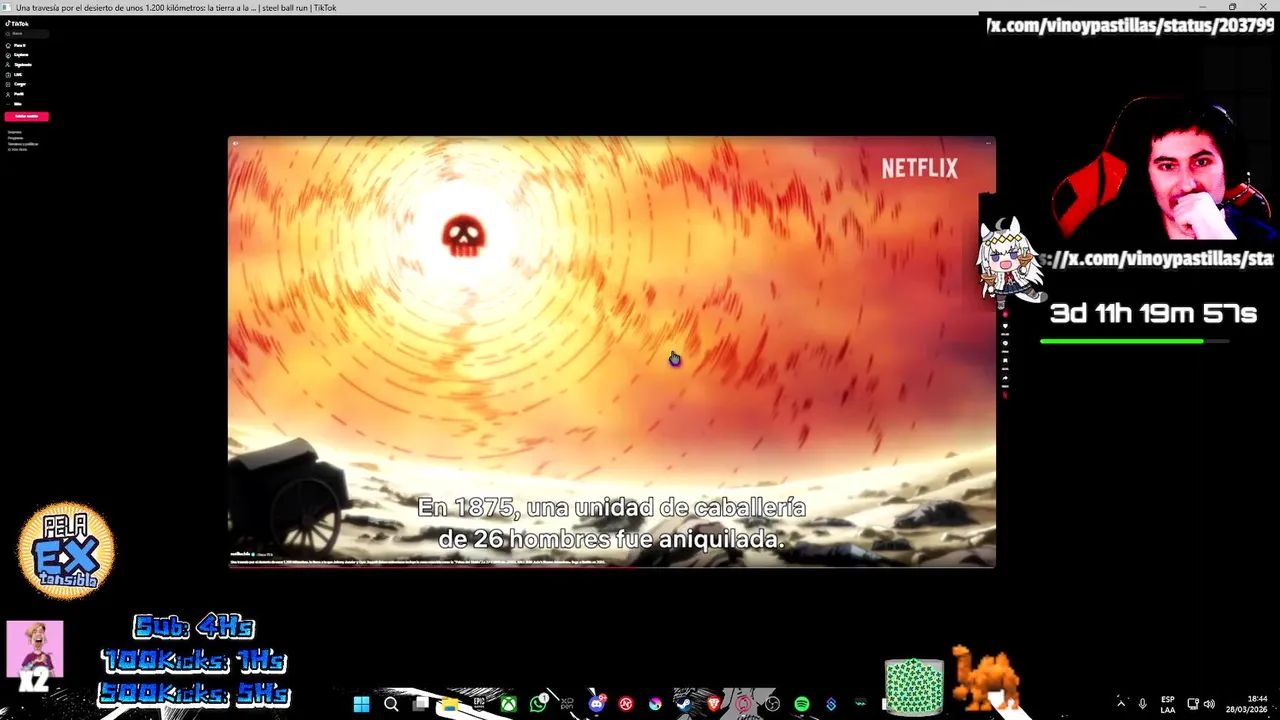1280x720 pixels.
Task: Open the Explorar section
Action: (17, 55)
